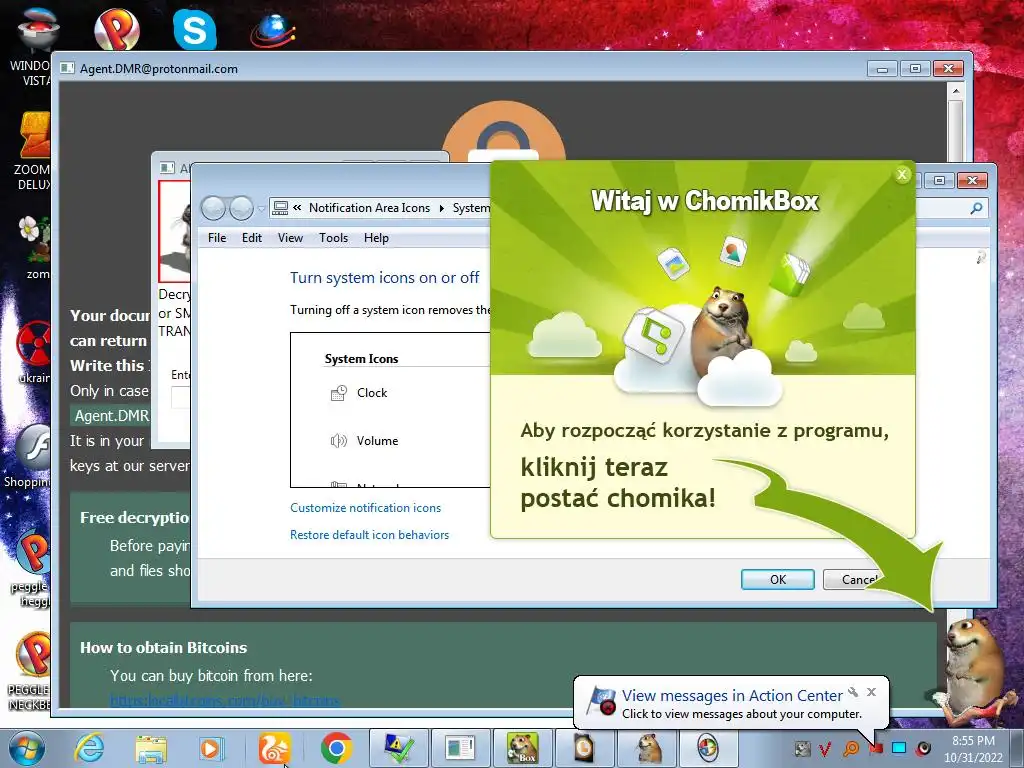
Task: Click the leftmost gray tray icon
Action: (802, 748)
